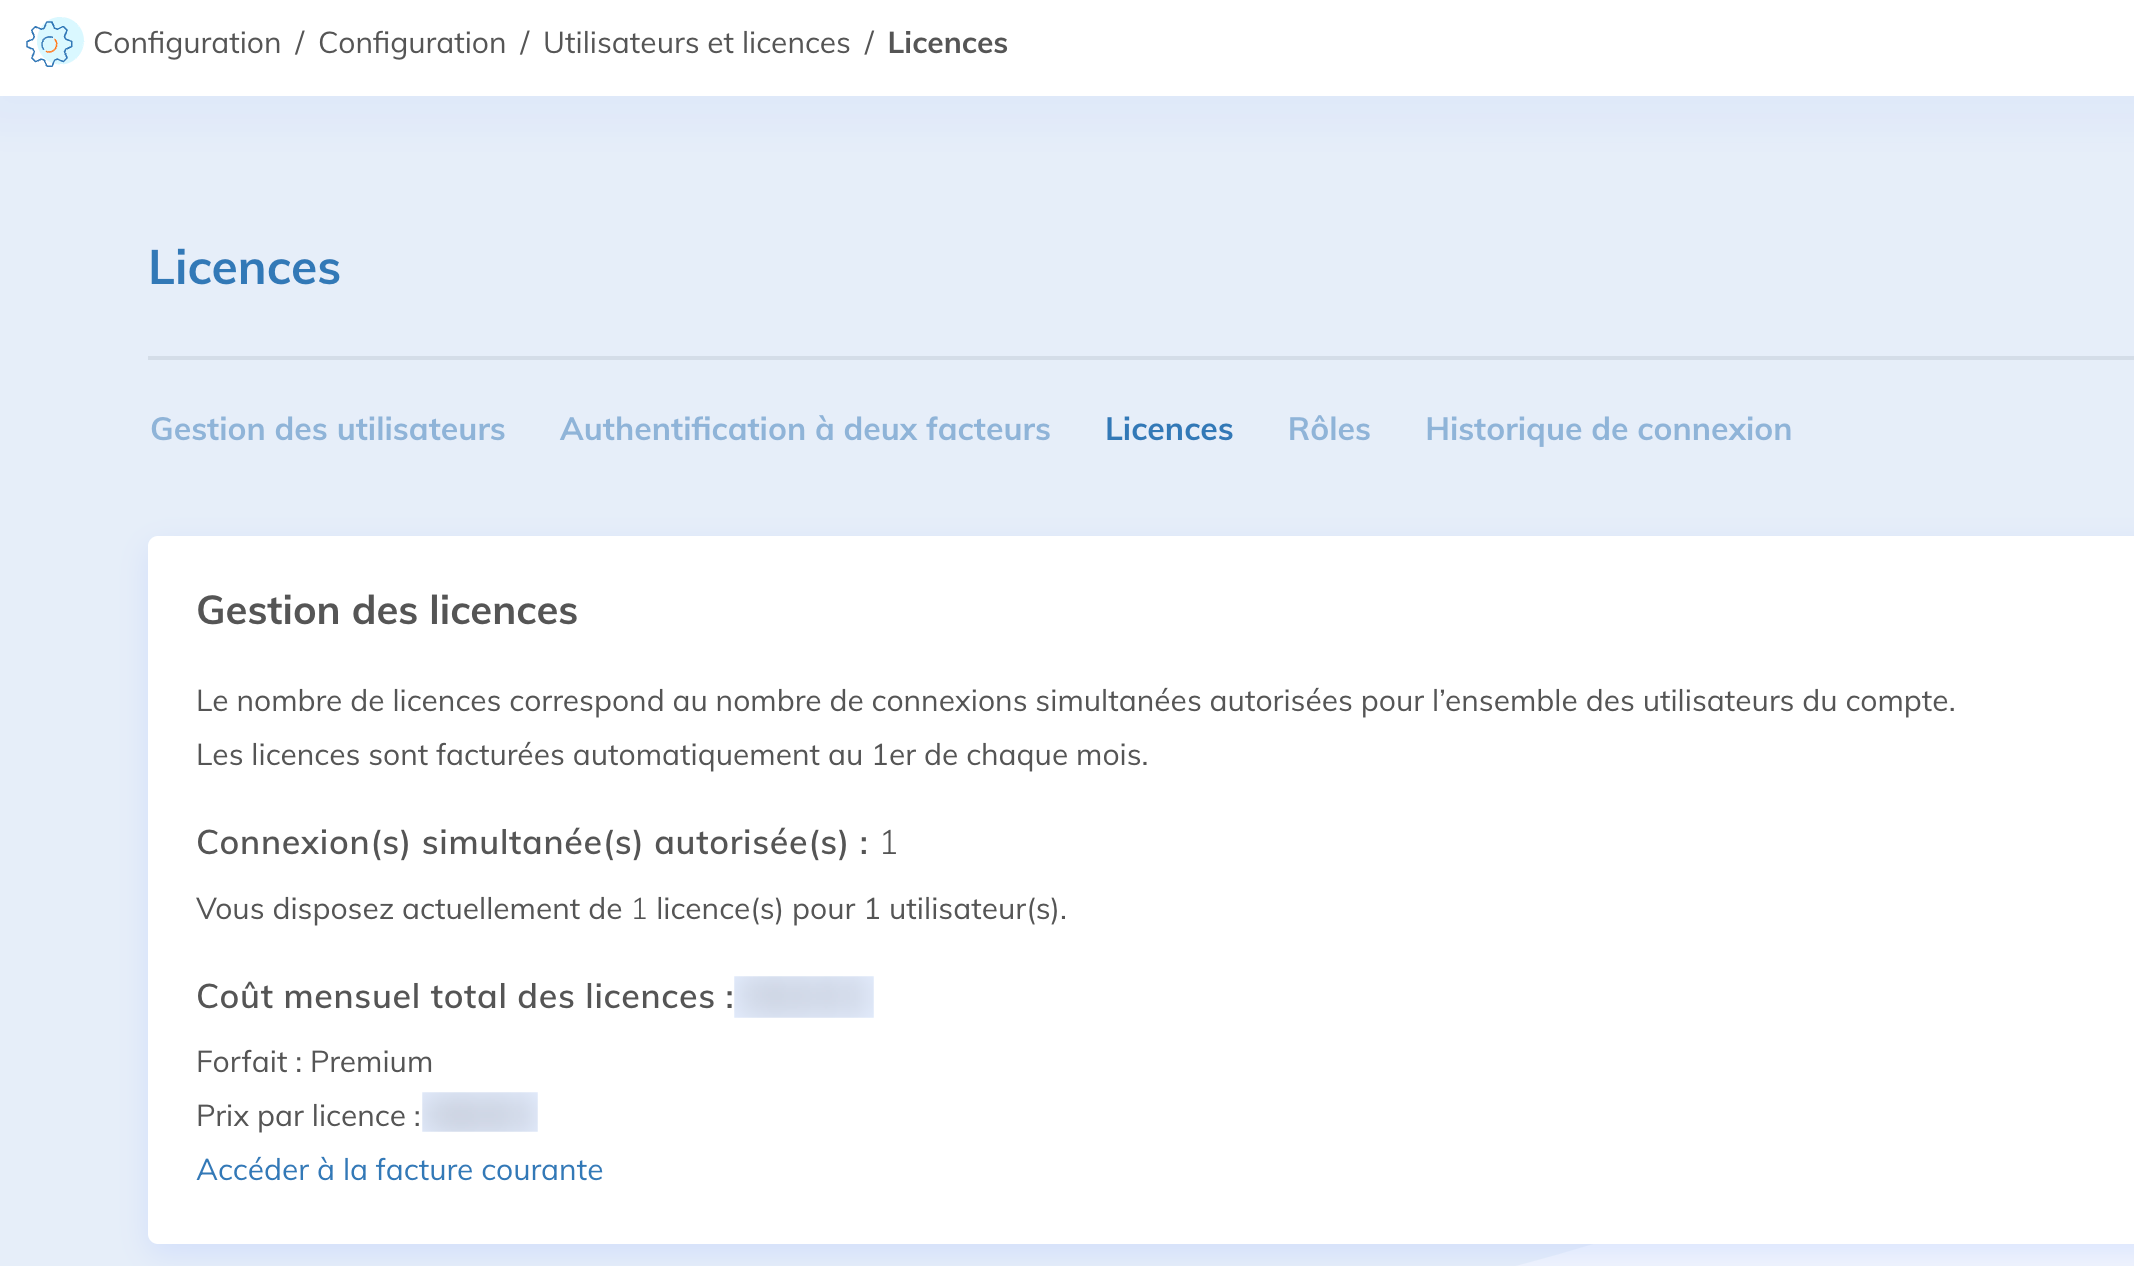This screenshot has width=2134, height=1266.
Task: Click the large Licences page title
Action: click(244, 268)
